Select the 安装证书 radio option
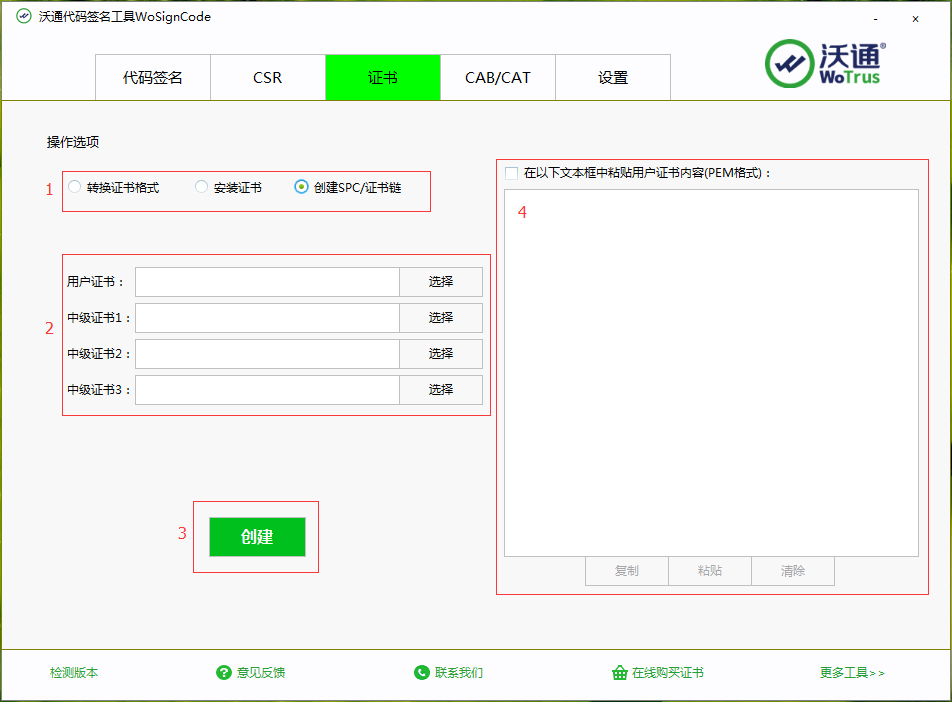952x702 pixels. tap(202, 187)
